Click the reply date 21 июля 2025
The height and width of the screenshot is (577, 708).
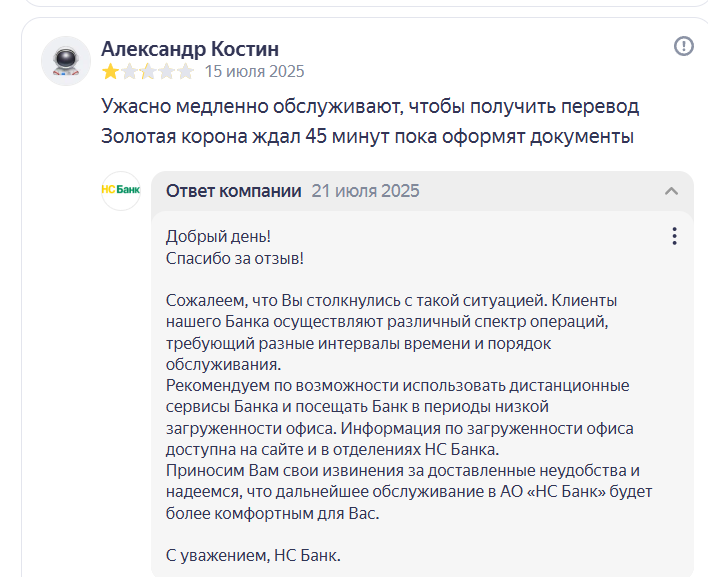point(365,191)
